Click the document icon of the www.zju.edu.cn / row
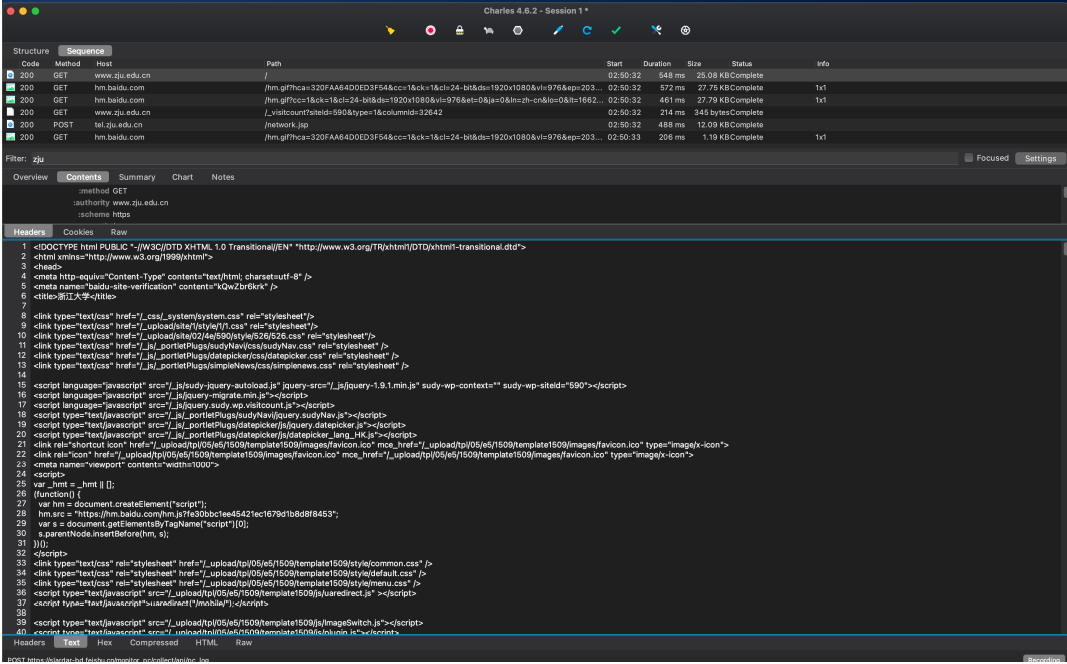1067x664 pixels. (x=10, y=75)
